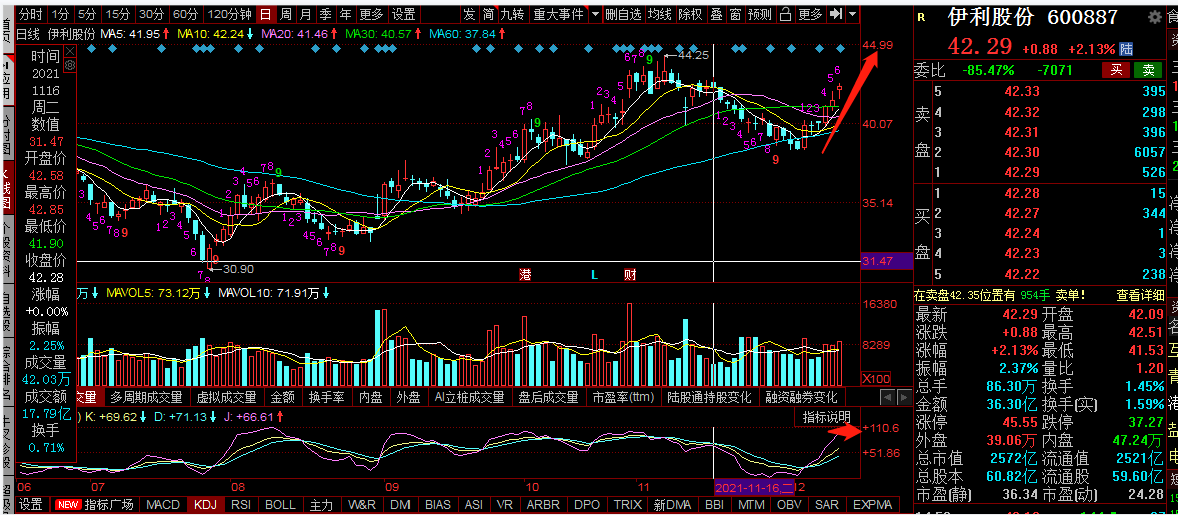Open the 查看详细 details link
This screenshot has height=515, width=1178.
pyautogui.click(x=1140, y=296)
